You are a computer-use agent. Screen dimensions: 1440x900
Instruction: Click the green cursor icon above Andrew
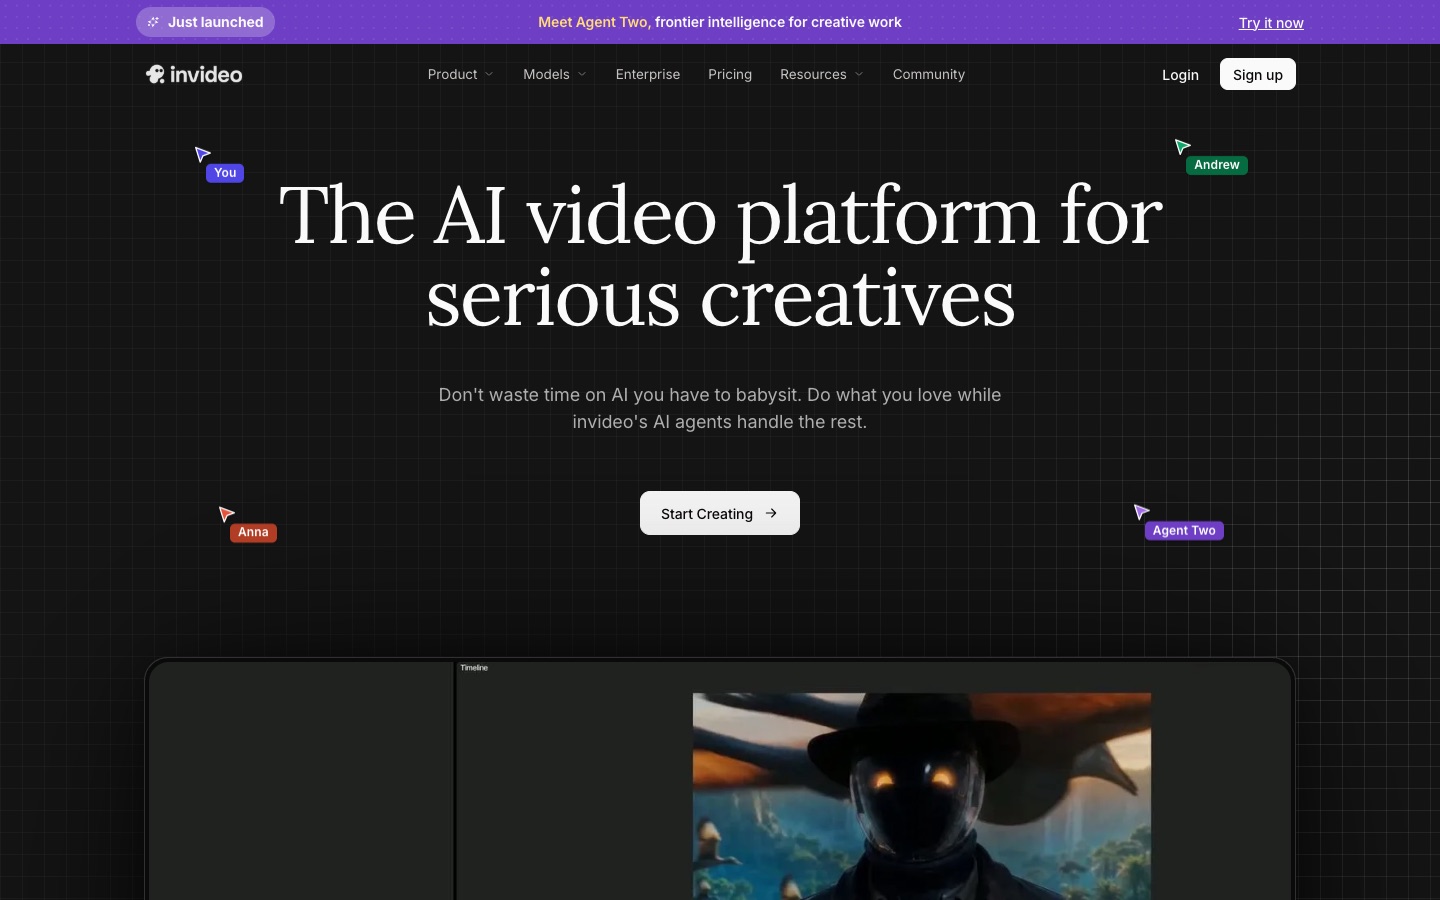[1182, 147]
